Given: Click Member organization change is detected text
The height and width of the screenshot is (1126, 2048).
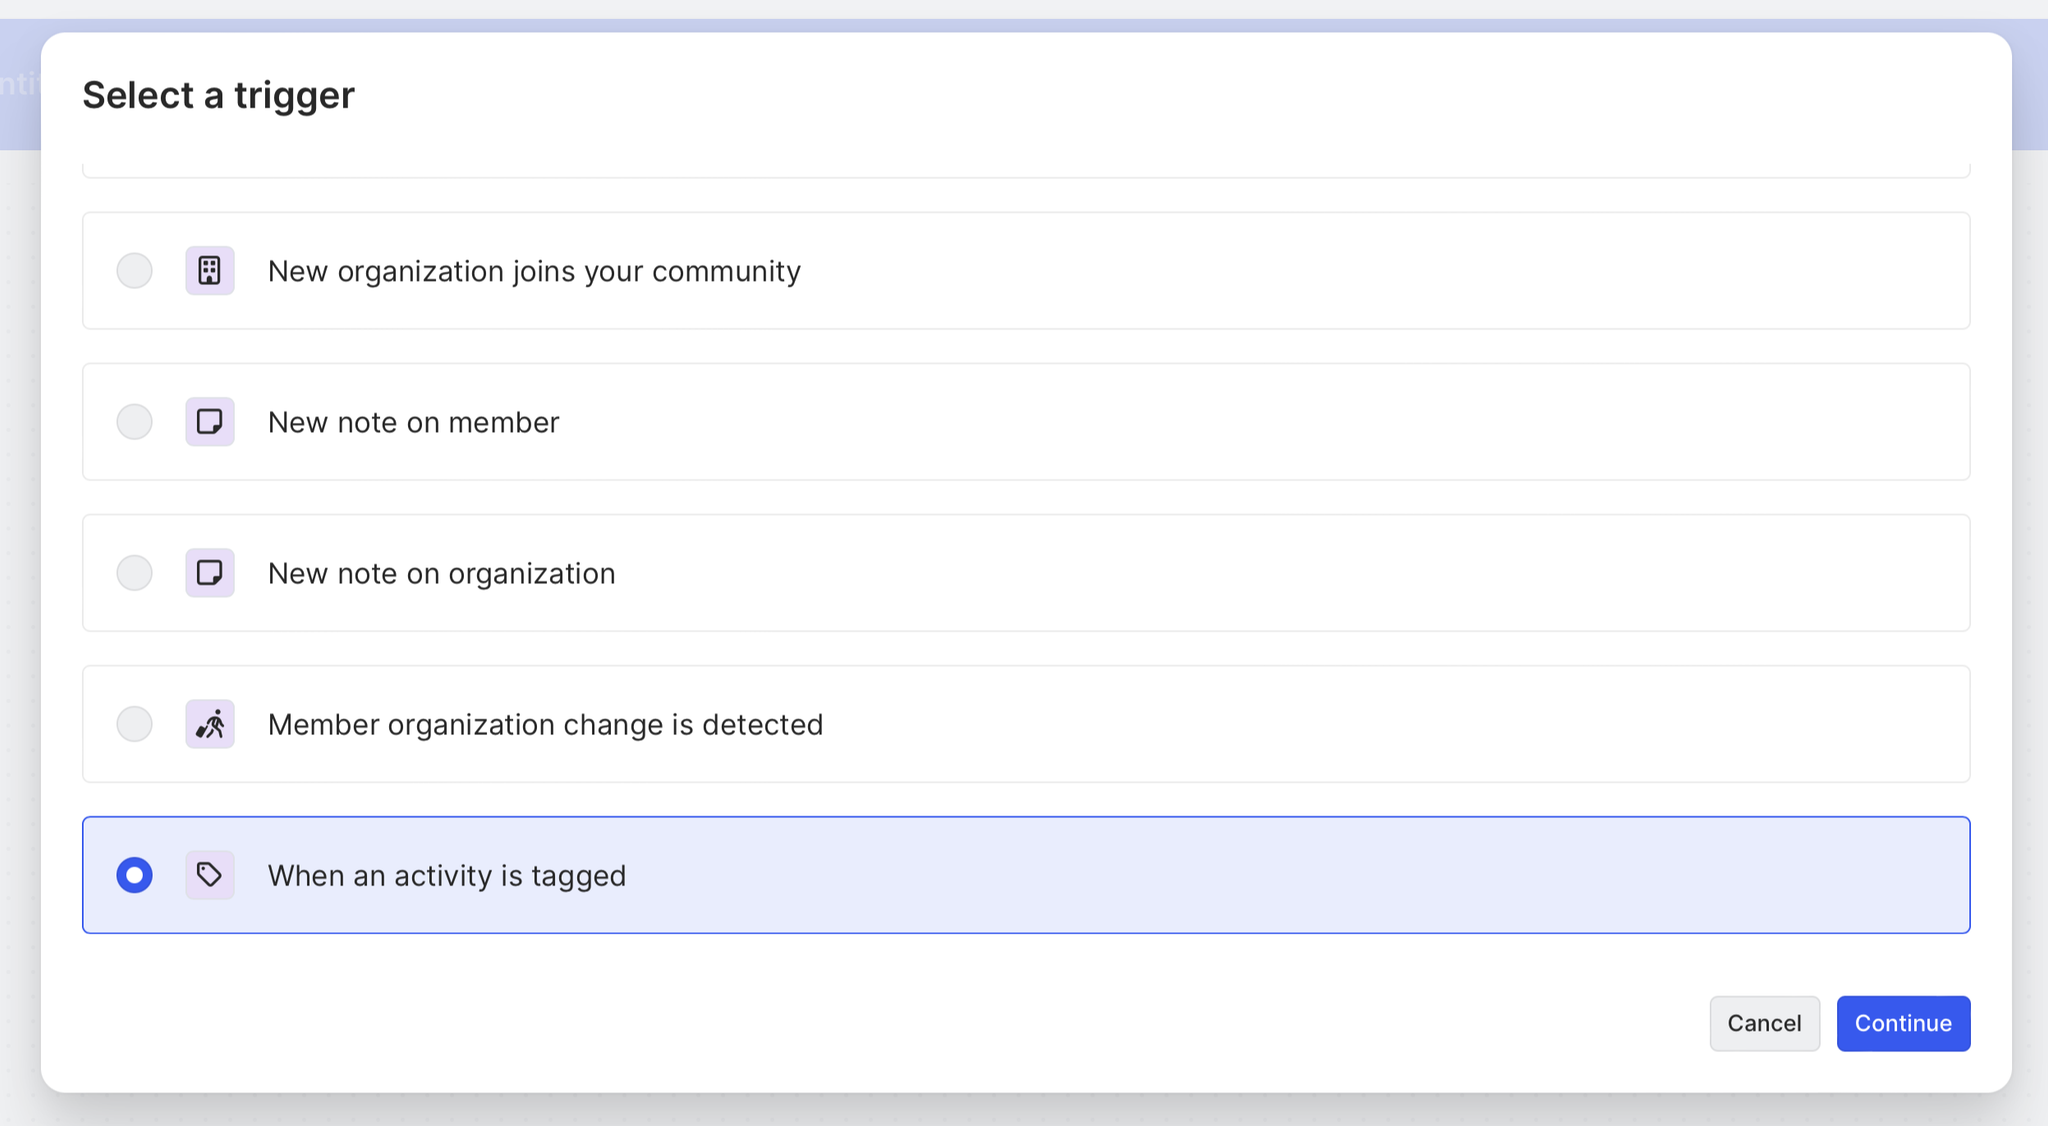Looking at the screenshot, I should pos(545,724).
